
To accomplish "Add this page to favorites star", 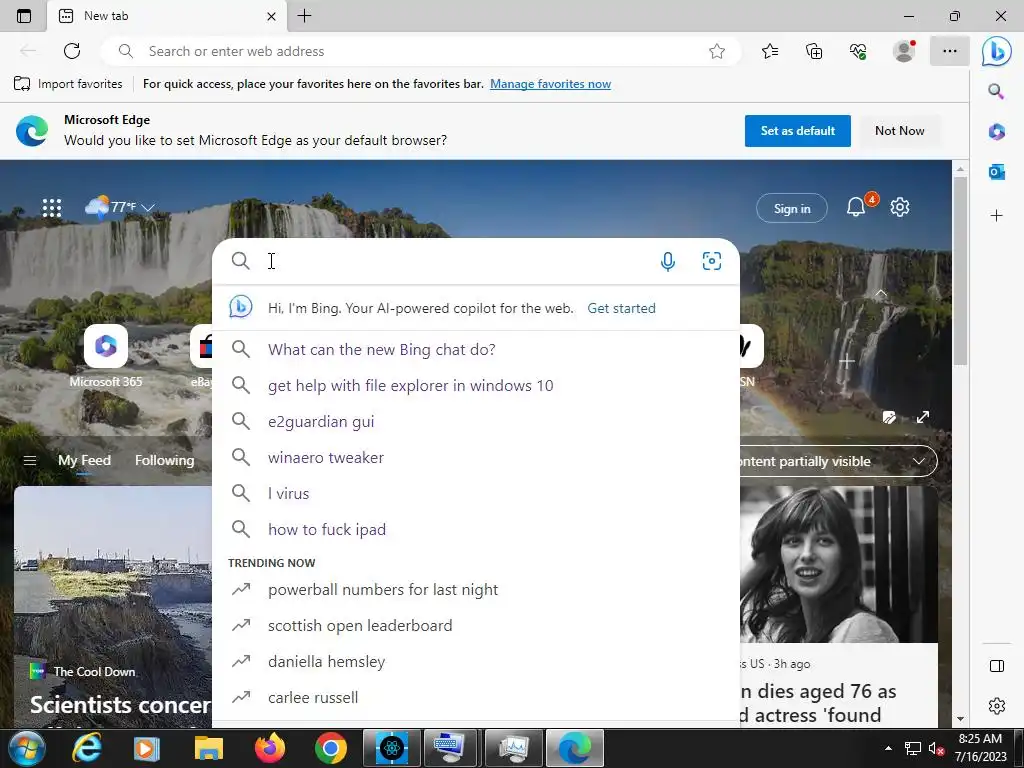I will coord(716,51).
